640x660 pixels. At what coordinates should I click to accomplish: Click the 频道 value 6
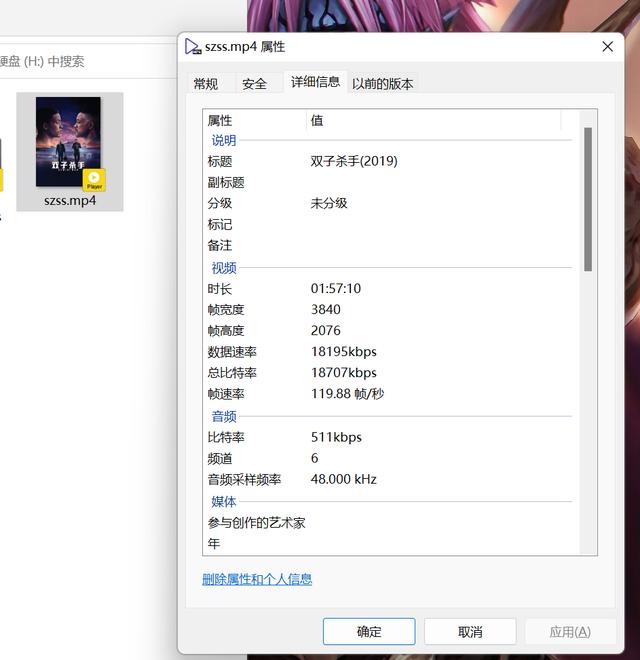[x=315, y=458]
